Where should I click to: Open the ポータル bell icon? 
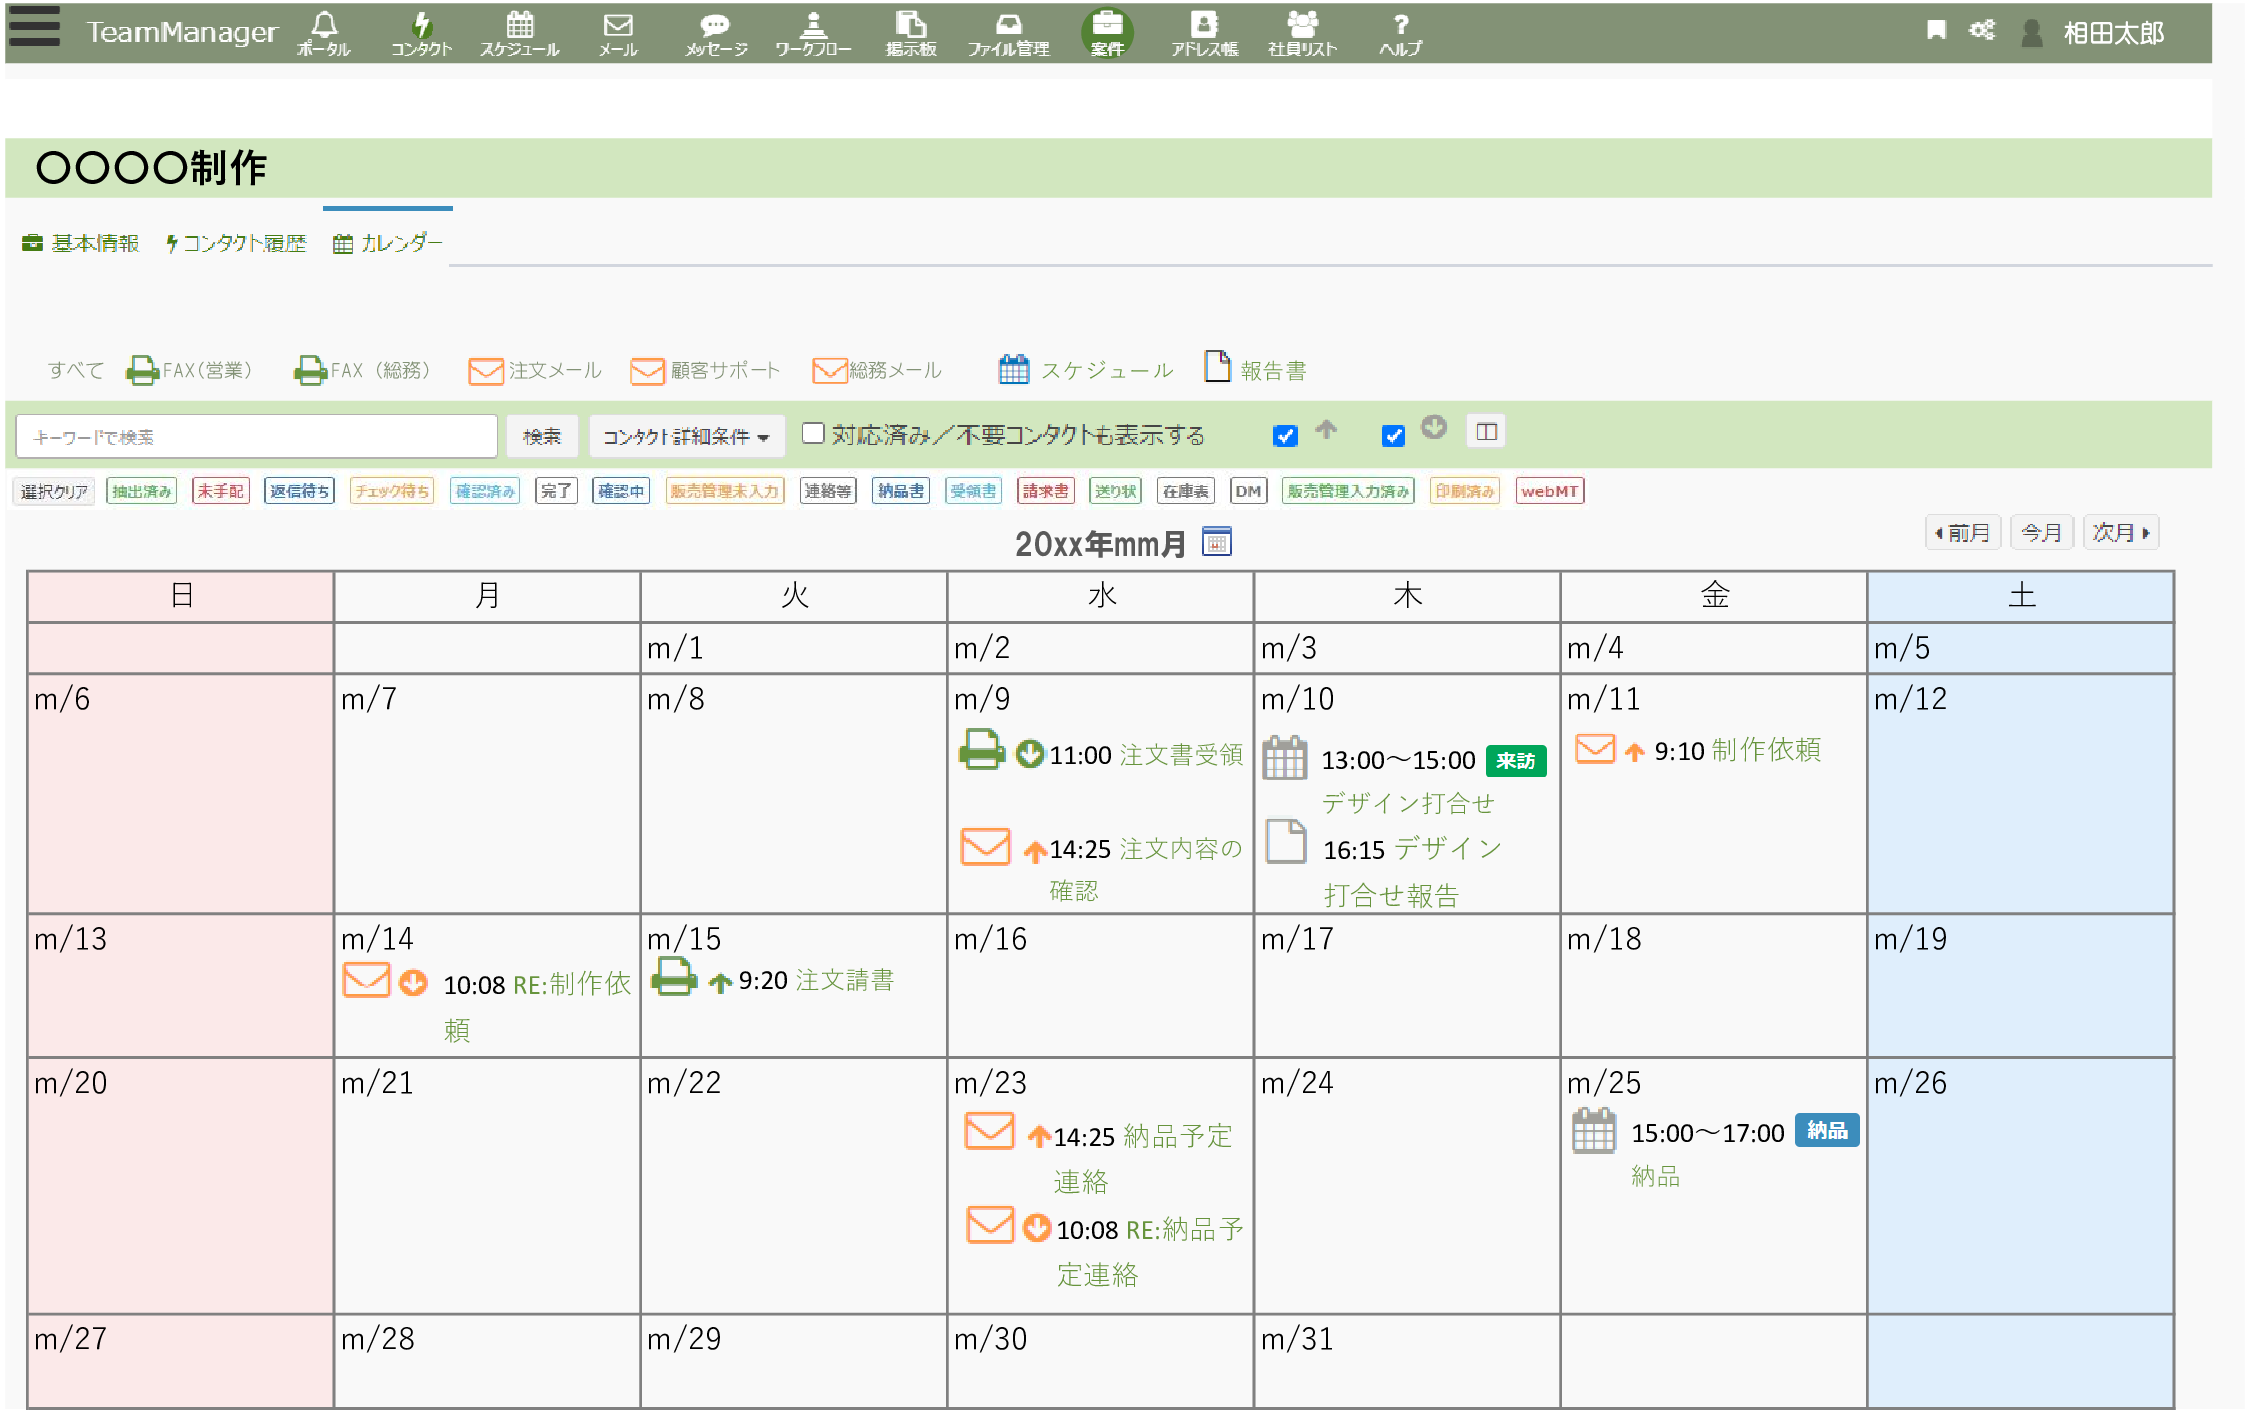click(324, 33)
